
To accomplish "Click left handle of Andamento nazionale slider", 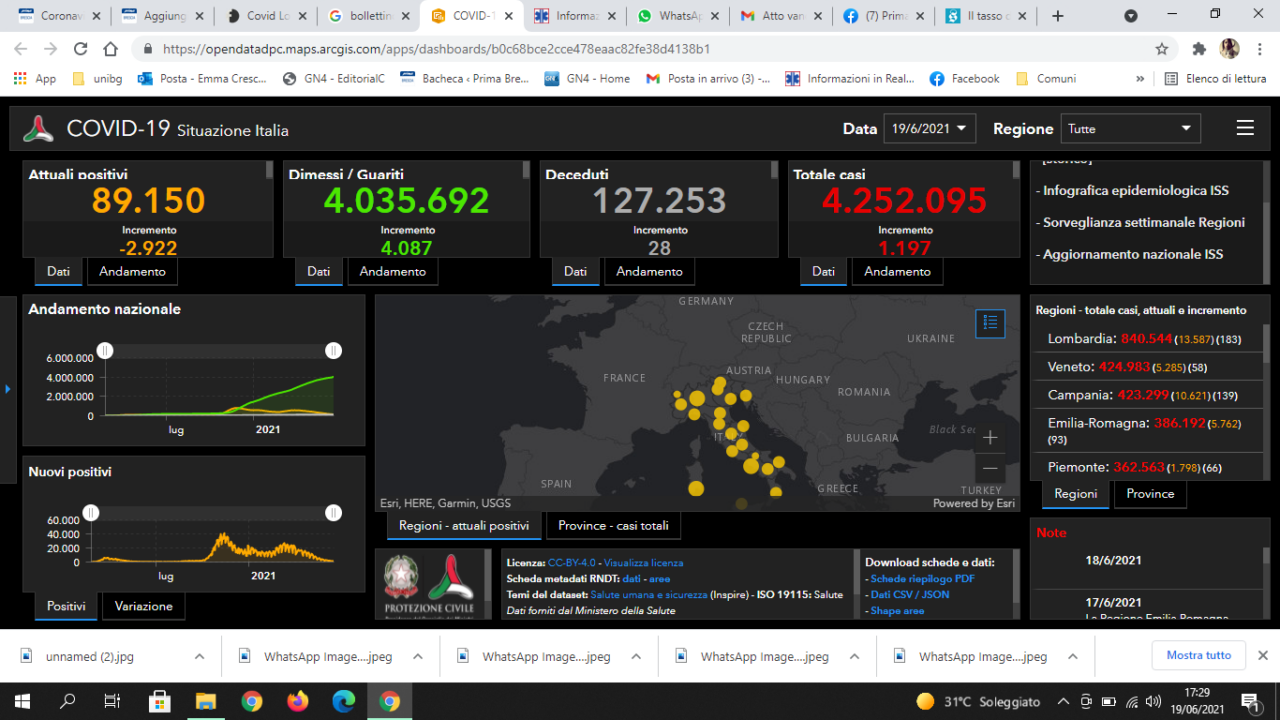I will tap(105, 350).
